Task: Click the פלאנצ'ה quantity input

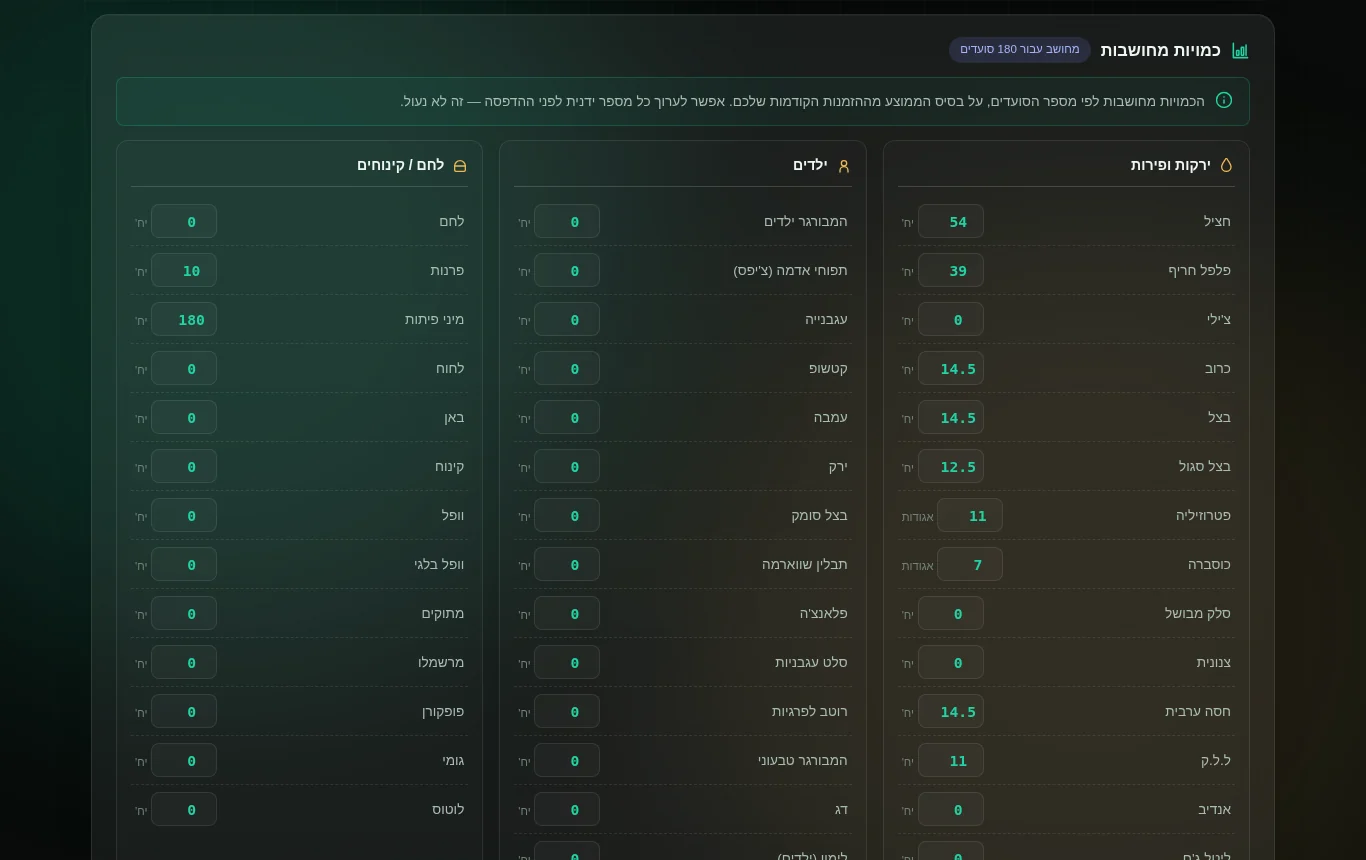Action: click(567, 613)
